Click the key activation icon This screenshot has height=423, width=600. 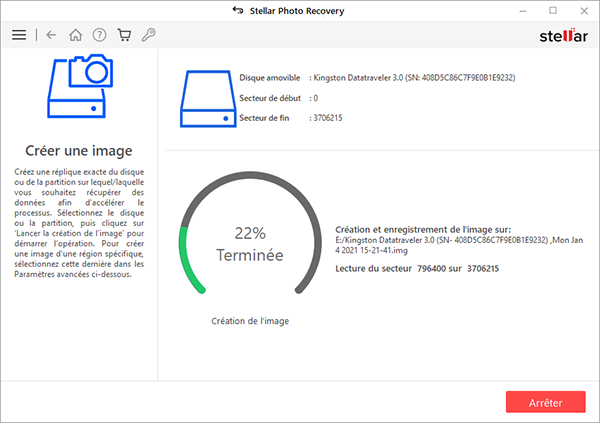point(148,35)
